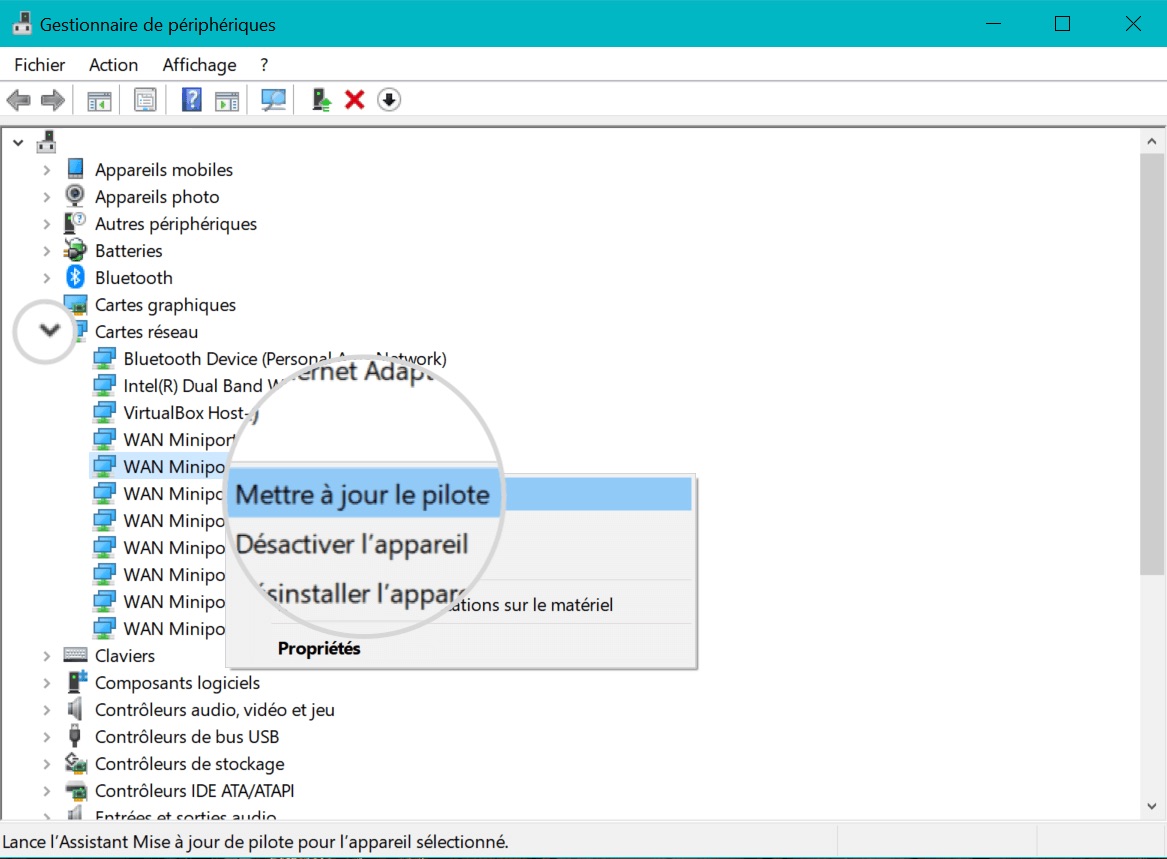This screenshot has width=1167, height=859.
Task: Click the Update driver toolbar icon
Action: [x=321, y=100]
